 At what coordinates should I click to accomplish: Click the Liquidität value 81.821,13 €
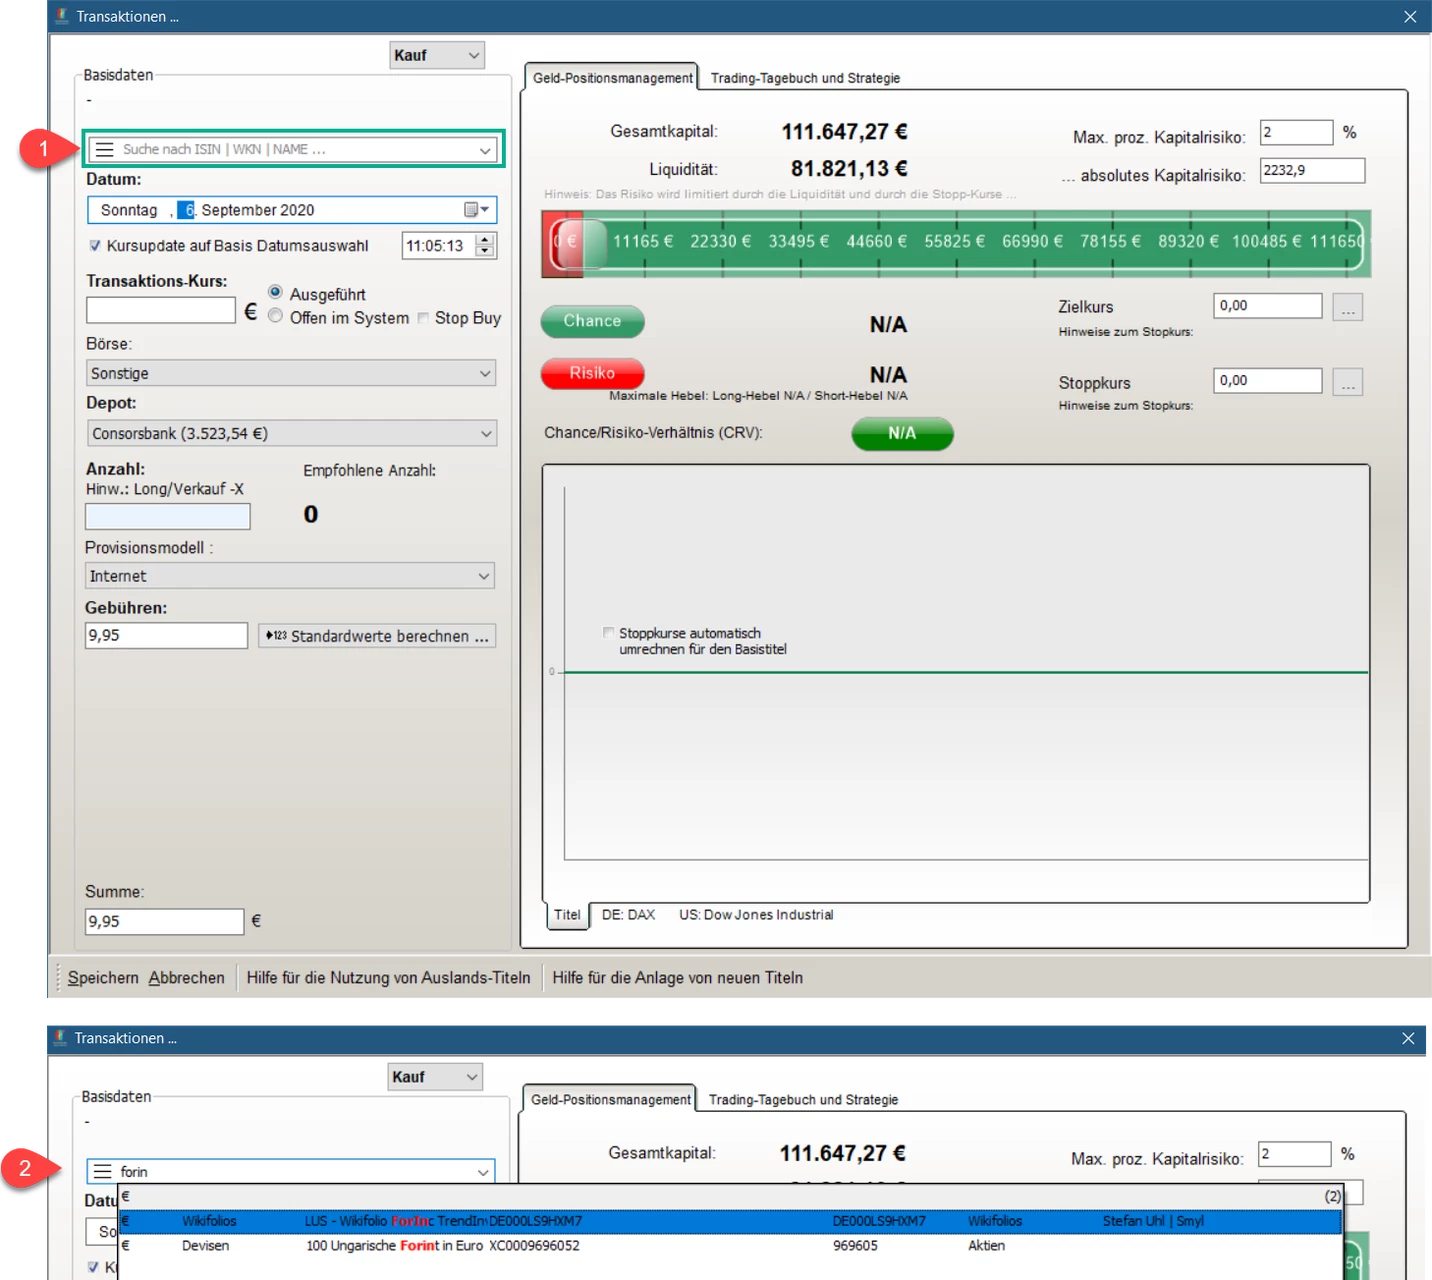849,169
